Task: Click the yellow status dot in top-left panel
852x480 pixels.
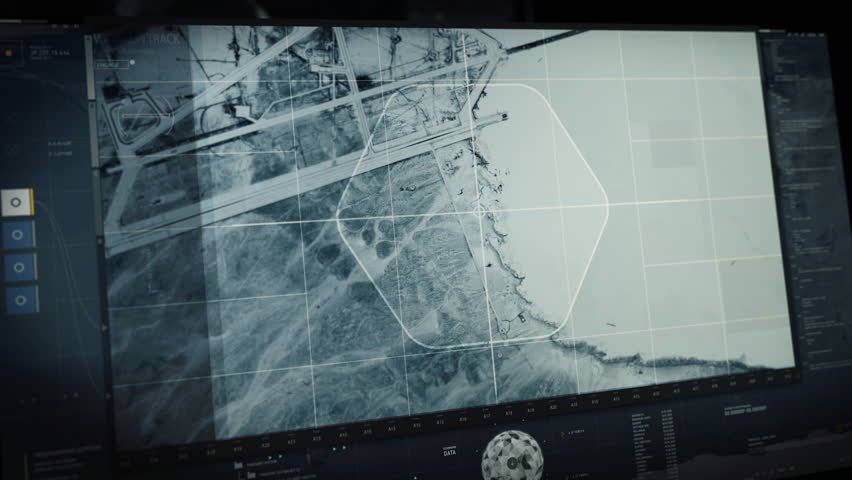Action: [8, 53]
